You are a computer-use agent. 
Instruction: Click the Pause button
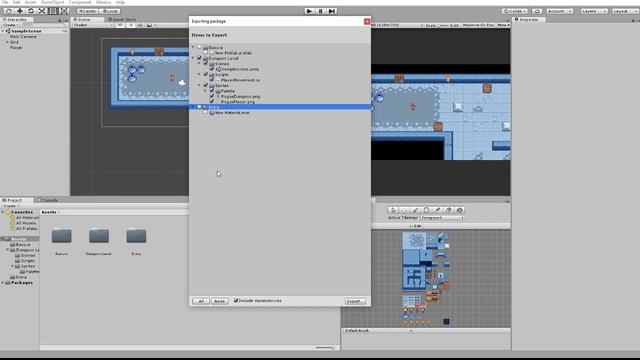[320, 11]
